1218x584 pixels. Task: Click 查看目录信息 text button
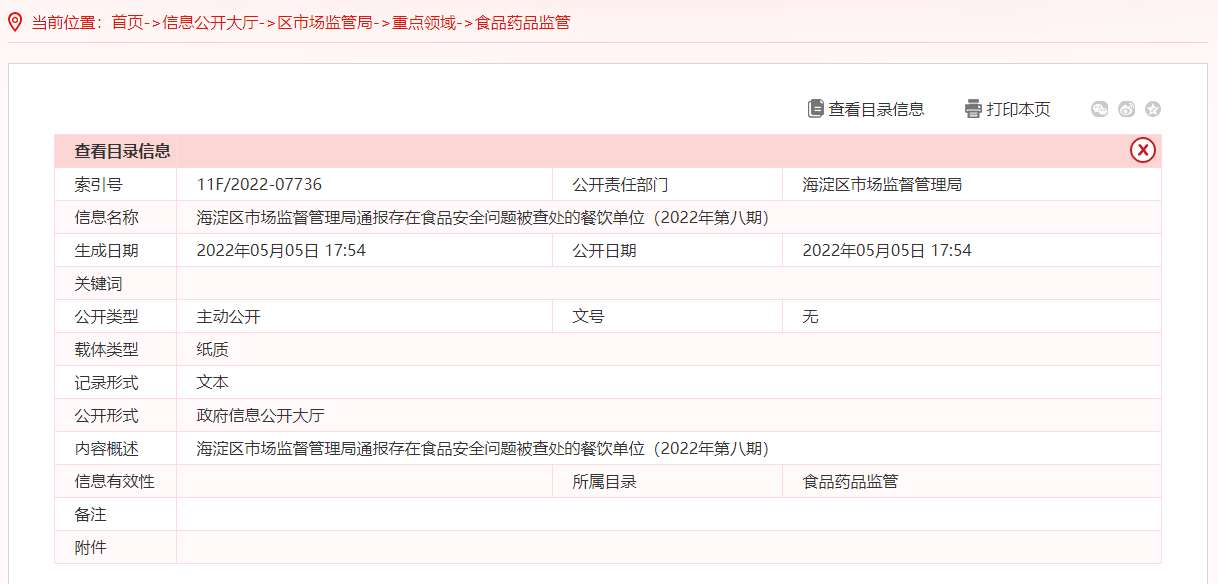(x=876, y=109)
